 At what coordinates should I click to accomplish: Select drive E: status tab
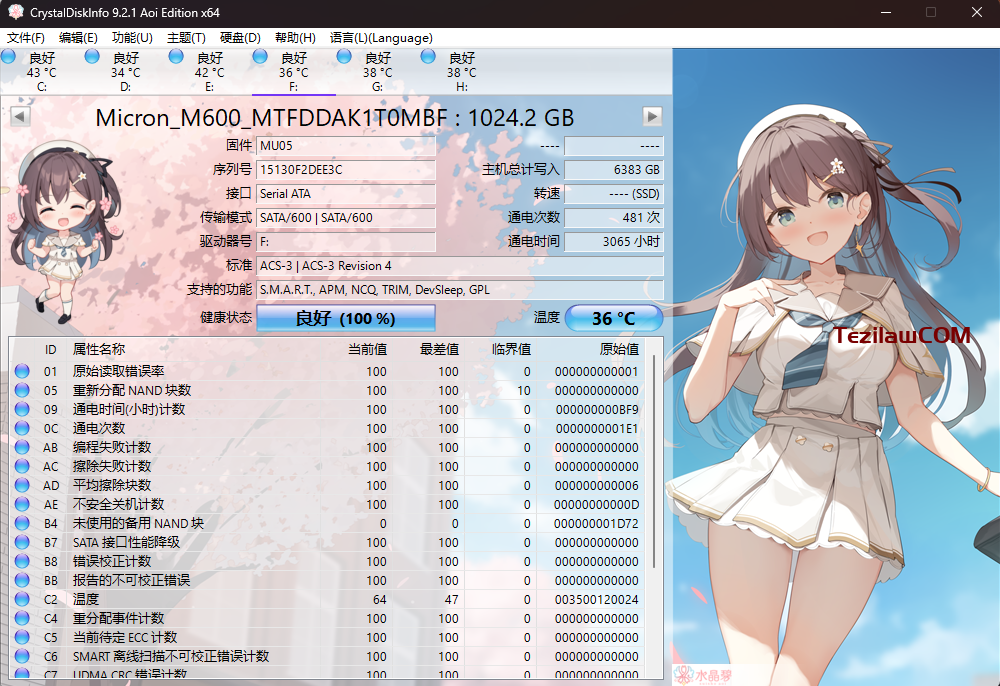[209, 71]
